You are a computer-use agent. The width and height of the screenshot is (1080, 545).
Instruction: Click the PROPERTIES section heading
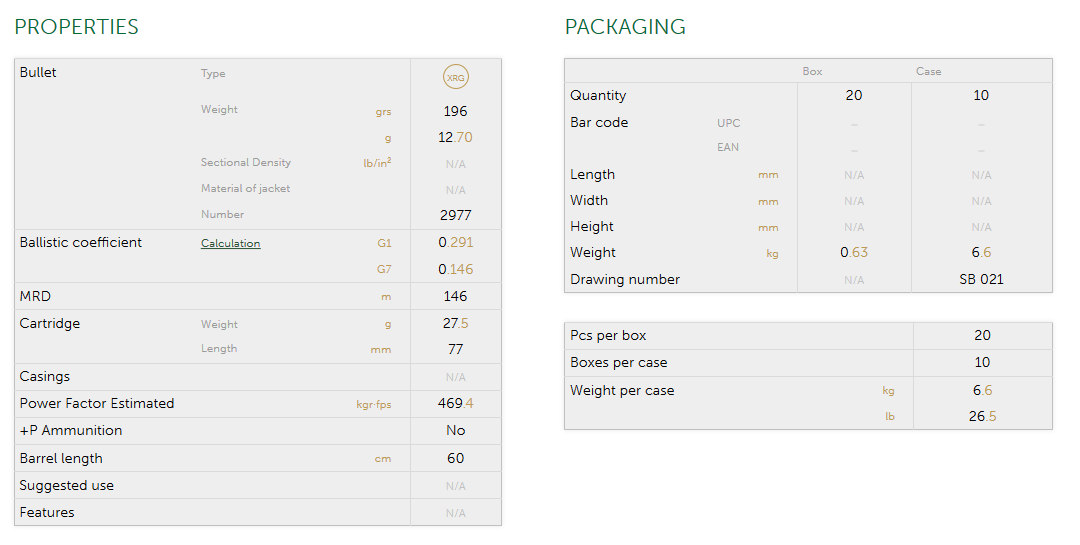coord(77,27)
